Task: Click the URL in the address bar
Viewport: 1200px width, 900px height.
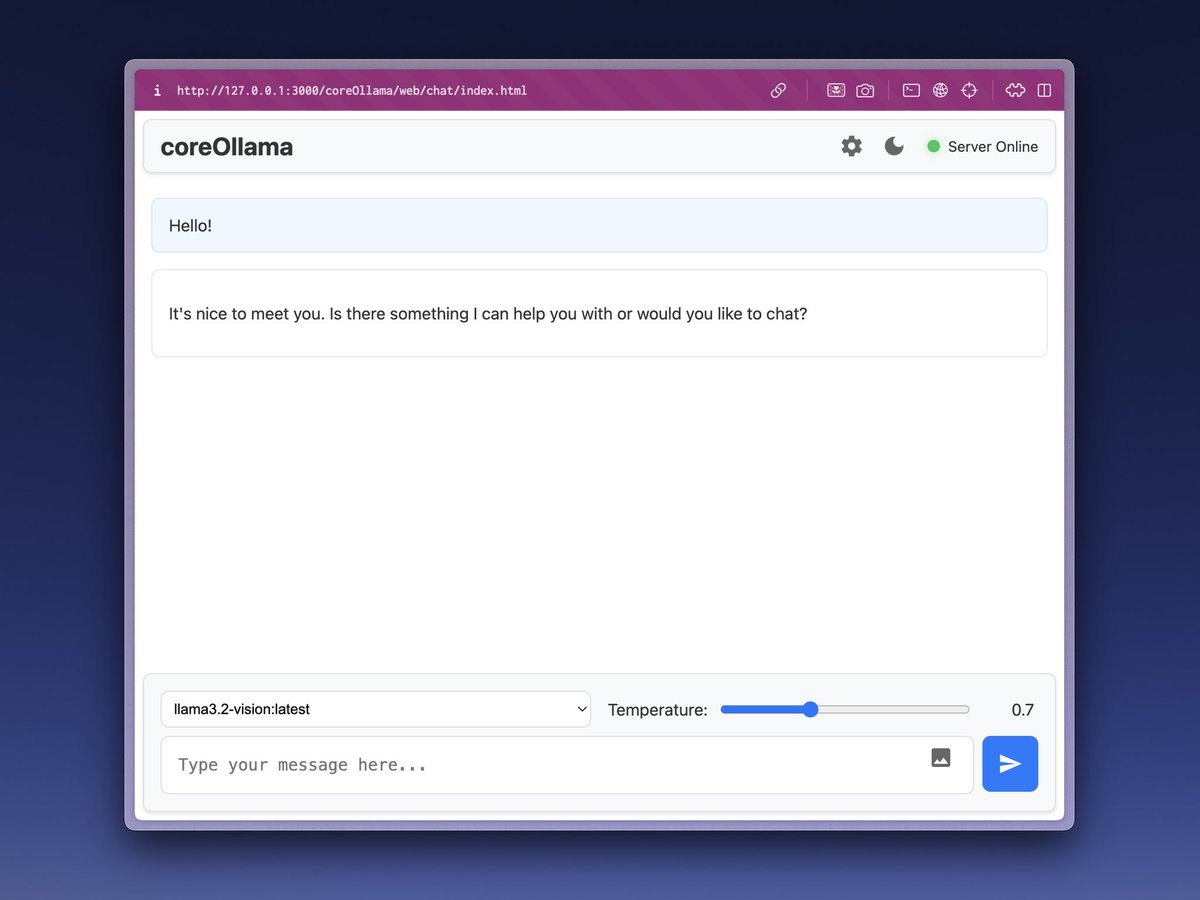Action: point(352,90)
